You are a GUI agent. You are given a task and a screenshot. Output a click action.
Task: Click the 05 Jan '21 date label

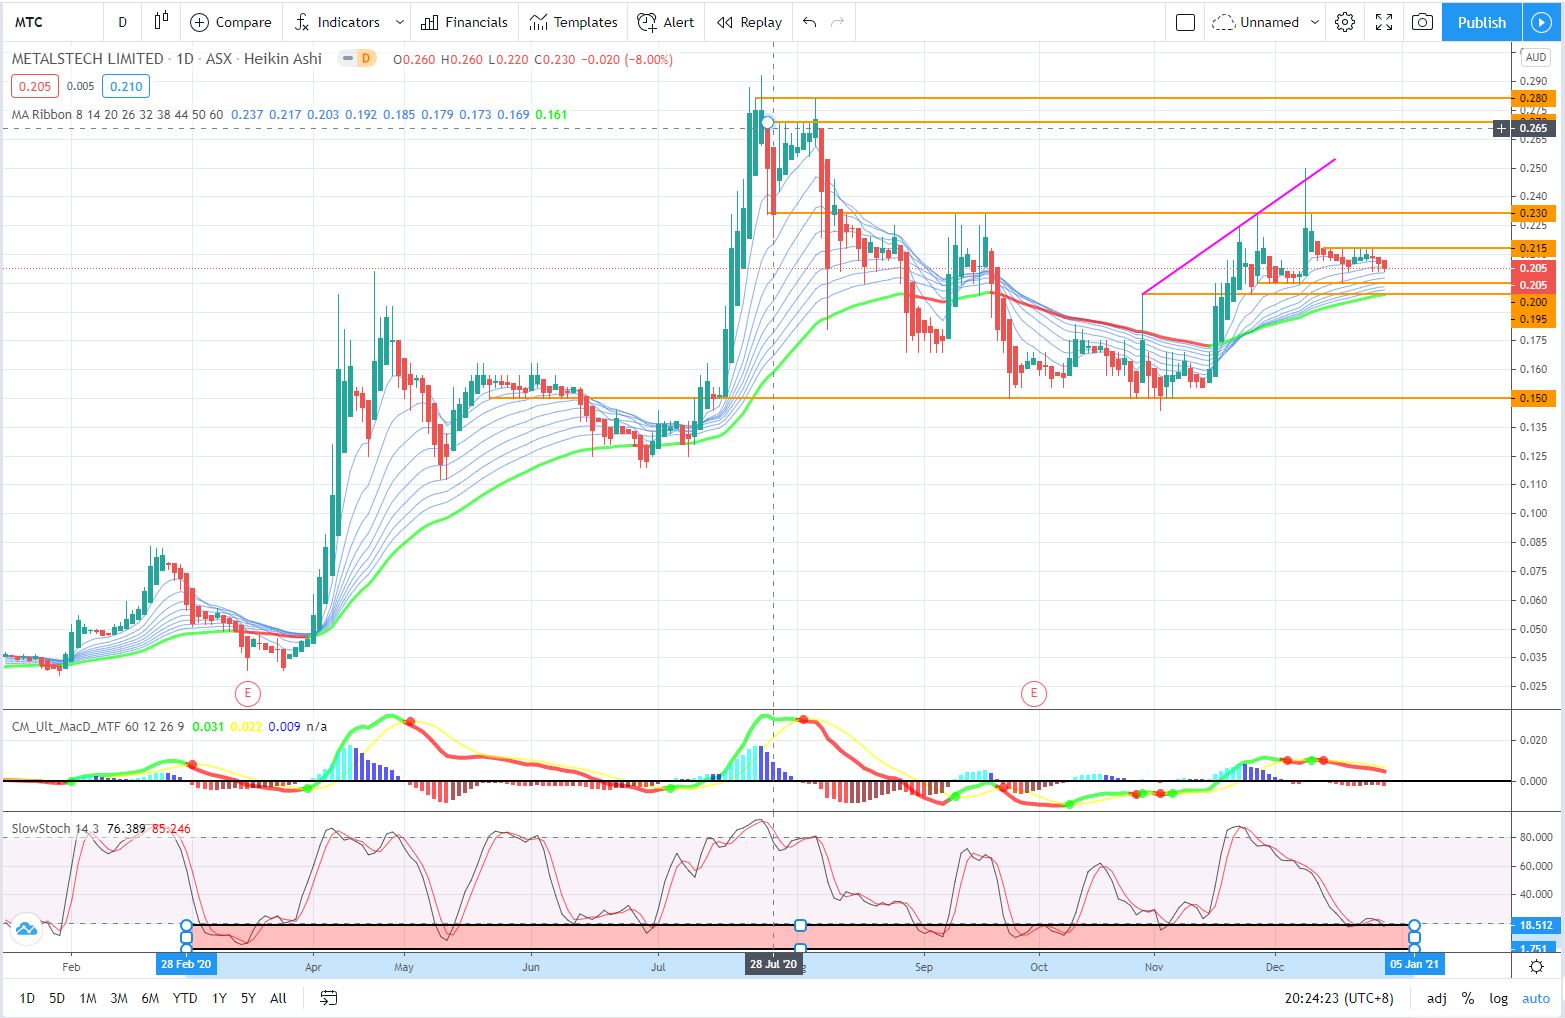point(1413,965)
